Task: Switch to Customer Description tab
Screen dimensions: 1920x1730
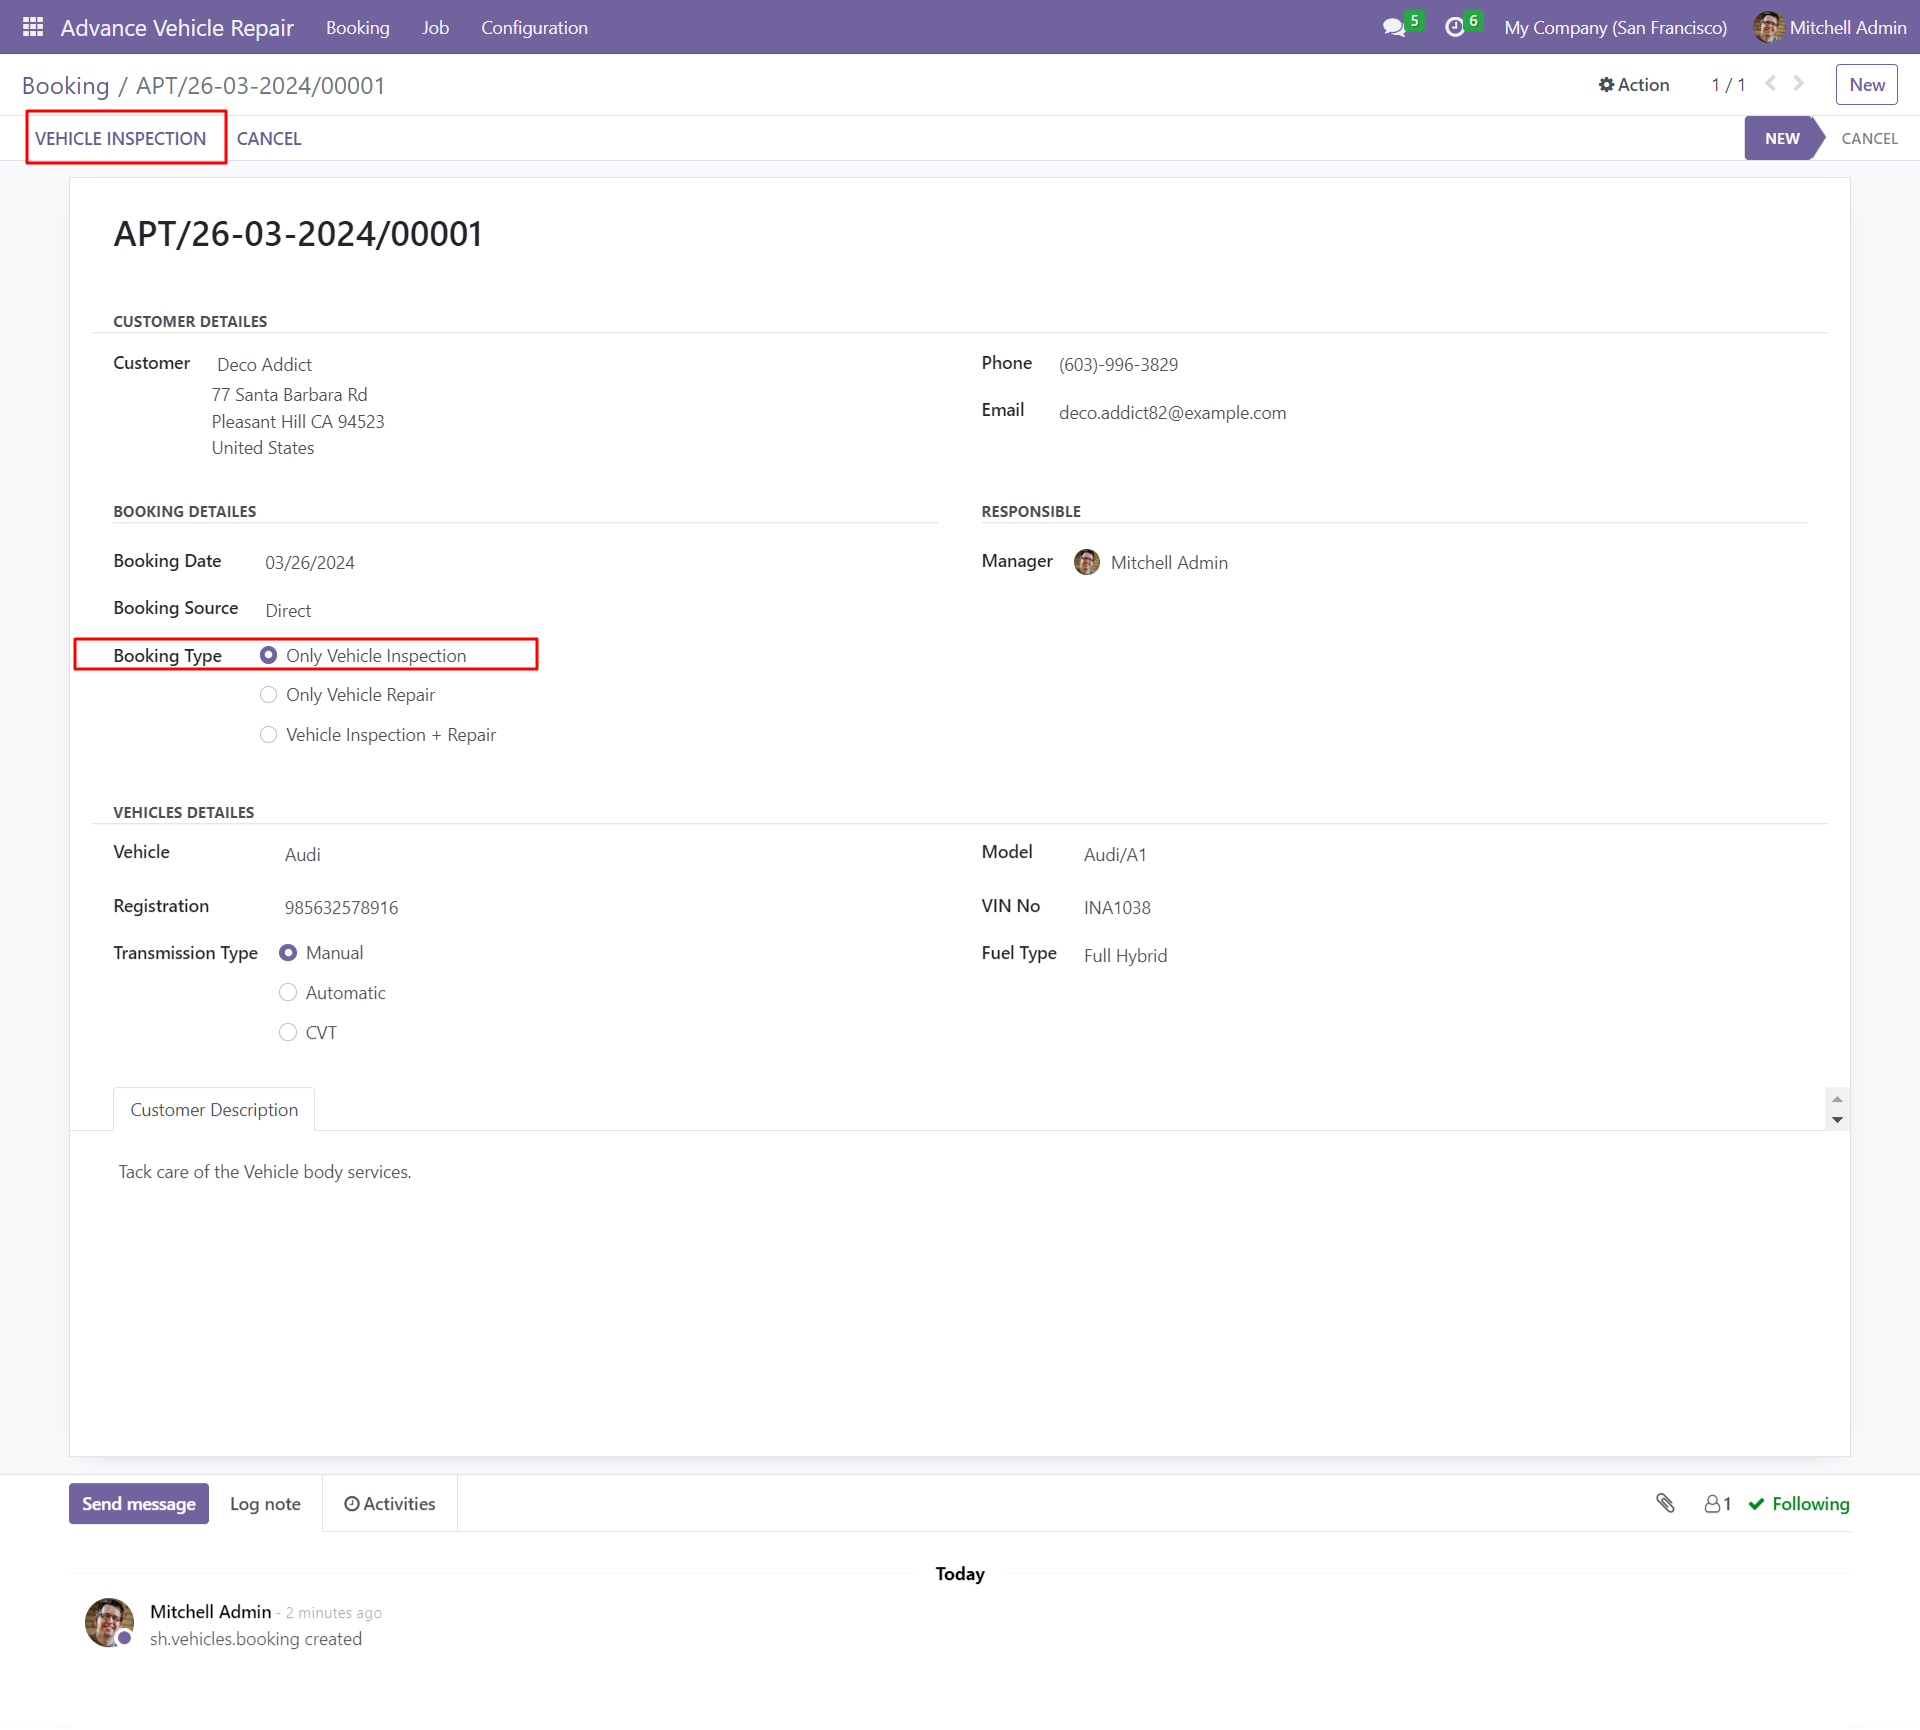Action: click(x=214, y=1109)
